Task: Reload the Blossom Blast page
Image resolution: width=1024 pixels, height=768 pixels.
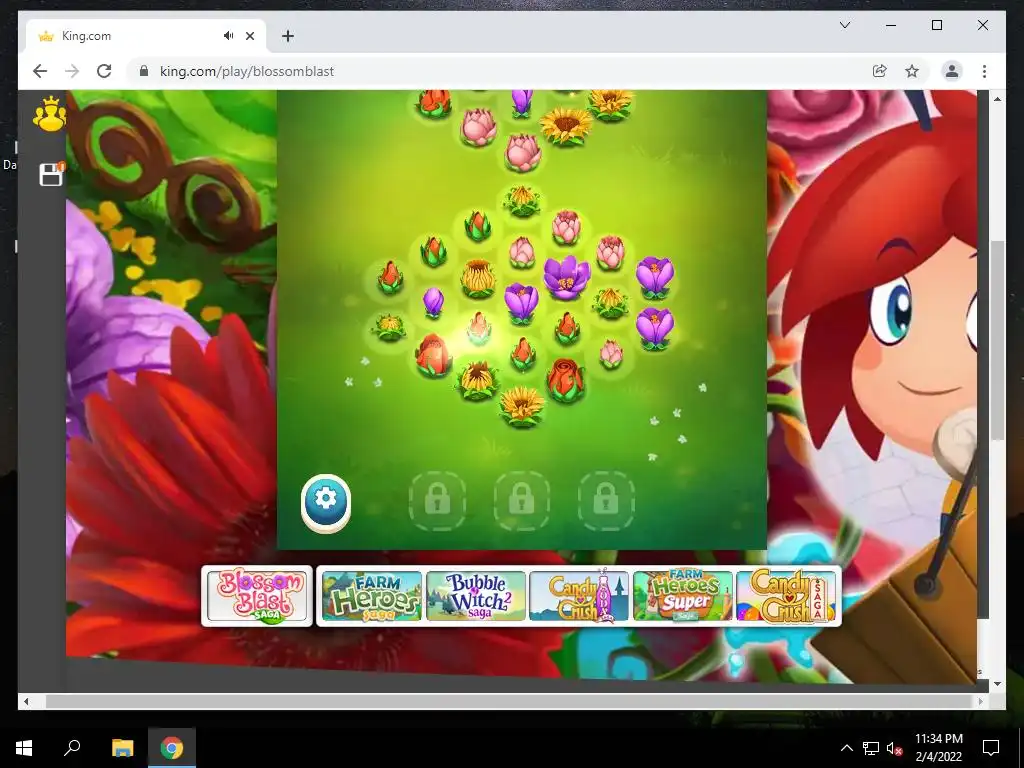Action: point(104,71)
